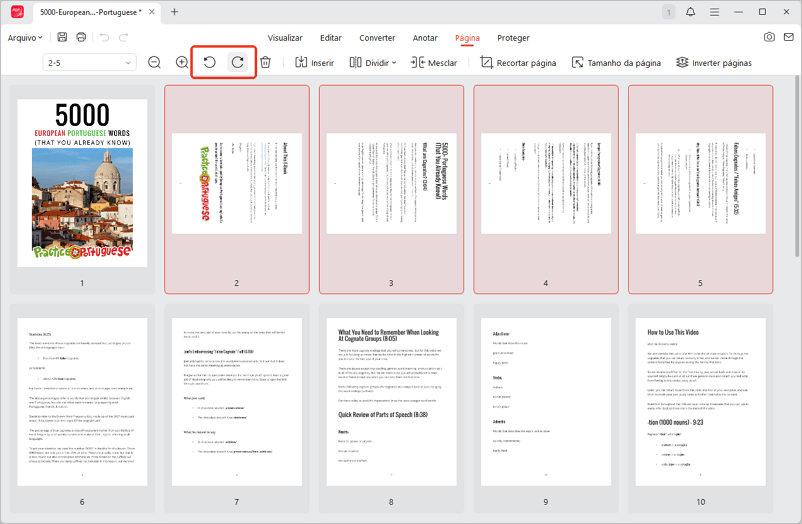Click Tamanho da página button

click(616, 62)
